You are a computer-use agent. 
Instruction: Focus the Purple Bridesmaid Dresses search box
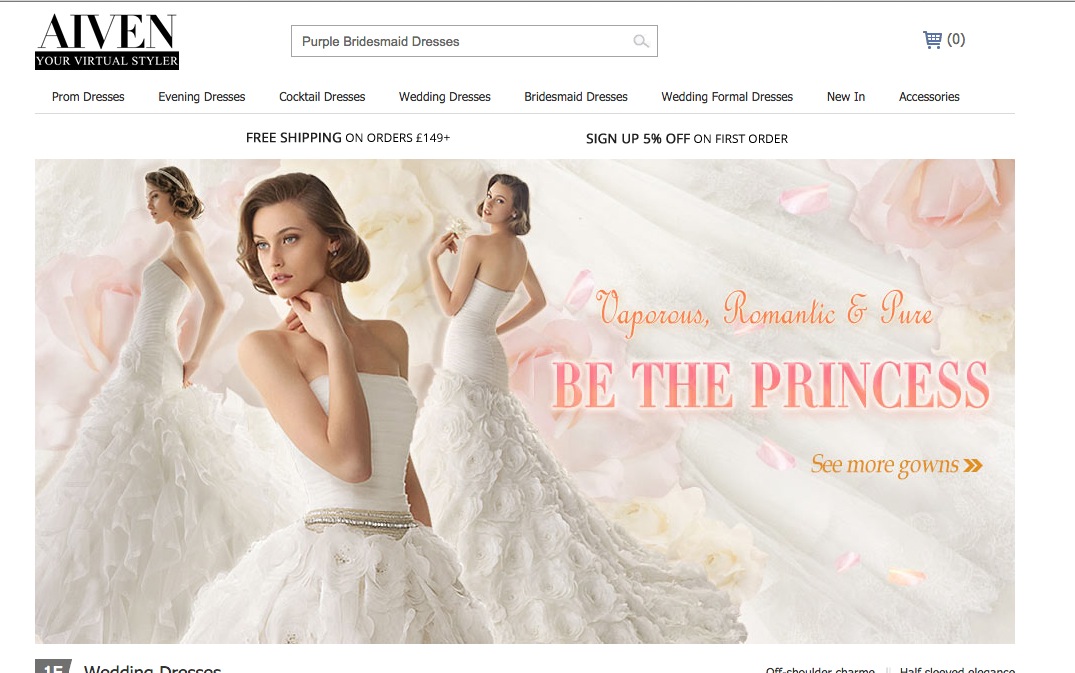pos(462,41)
